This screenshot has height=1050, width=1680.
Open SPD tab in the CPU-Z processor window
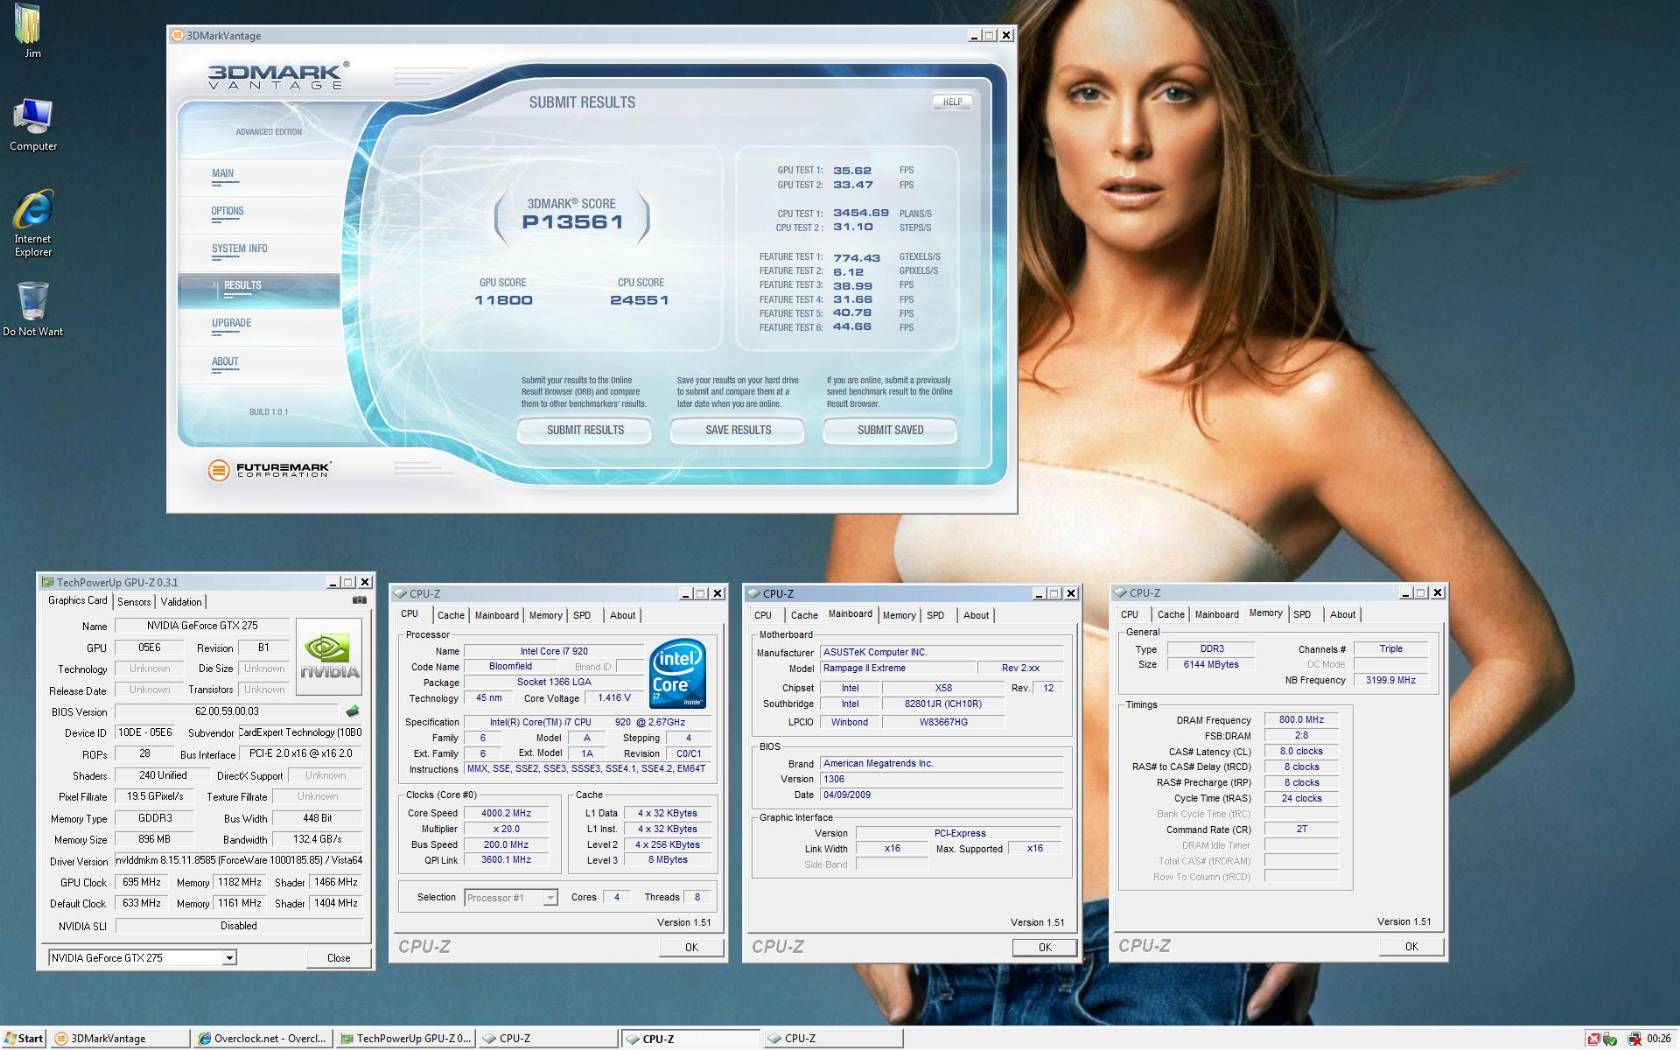click(x=582, y=616)
